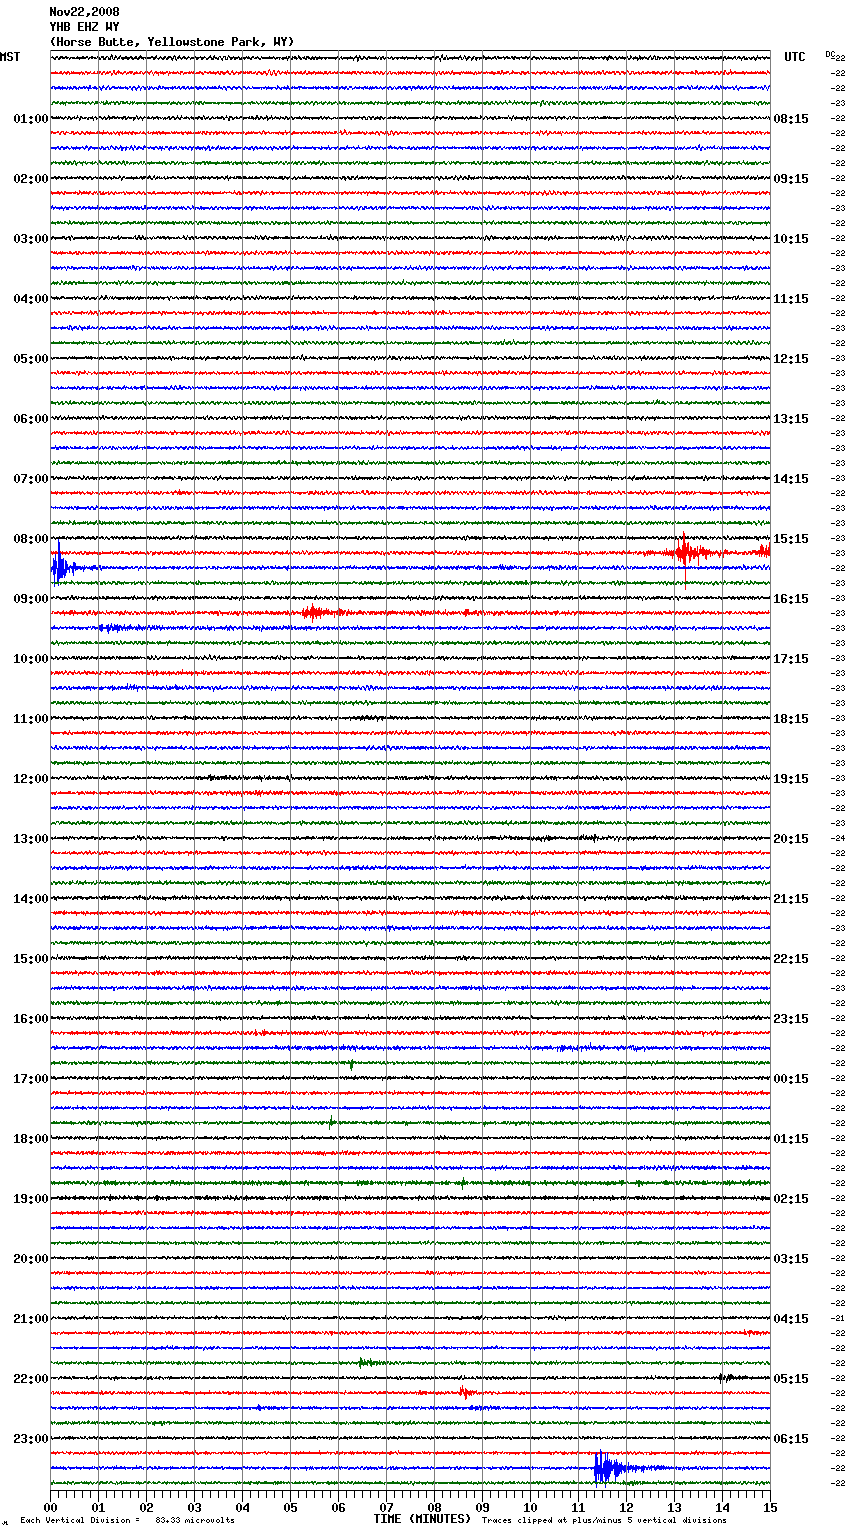Click the 20:15 UTC time label
The image size is (850, 1534).
tap(791, 839)
